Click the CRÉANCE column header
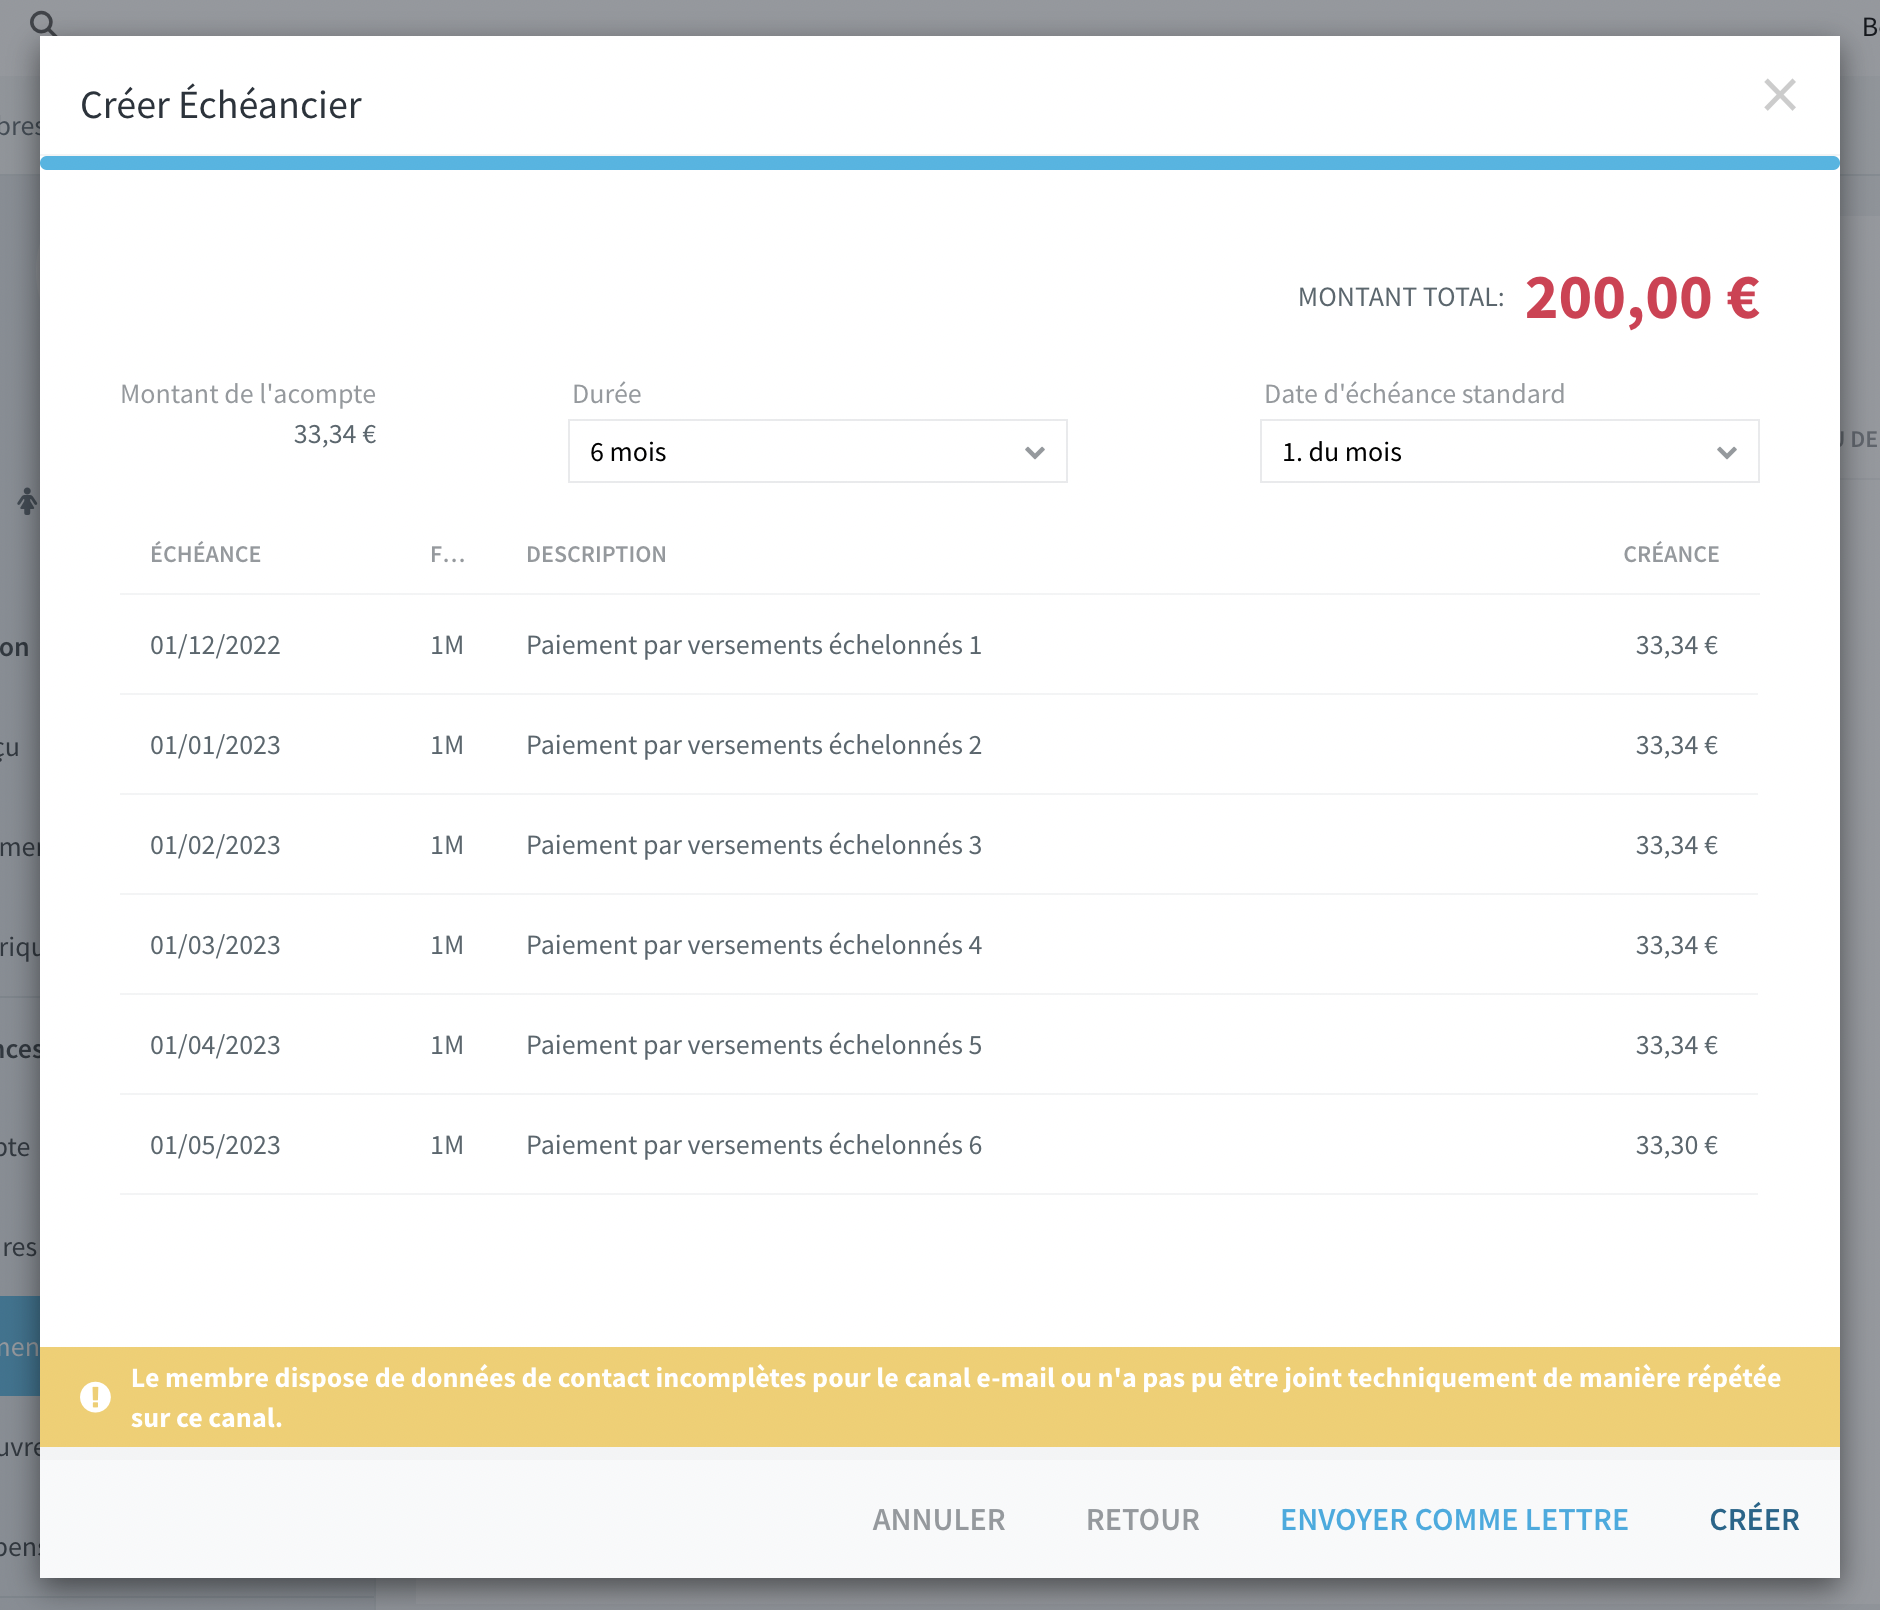This screenshot has width=1880, height=1610. click(1671, 553)
